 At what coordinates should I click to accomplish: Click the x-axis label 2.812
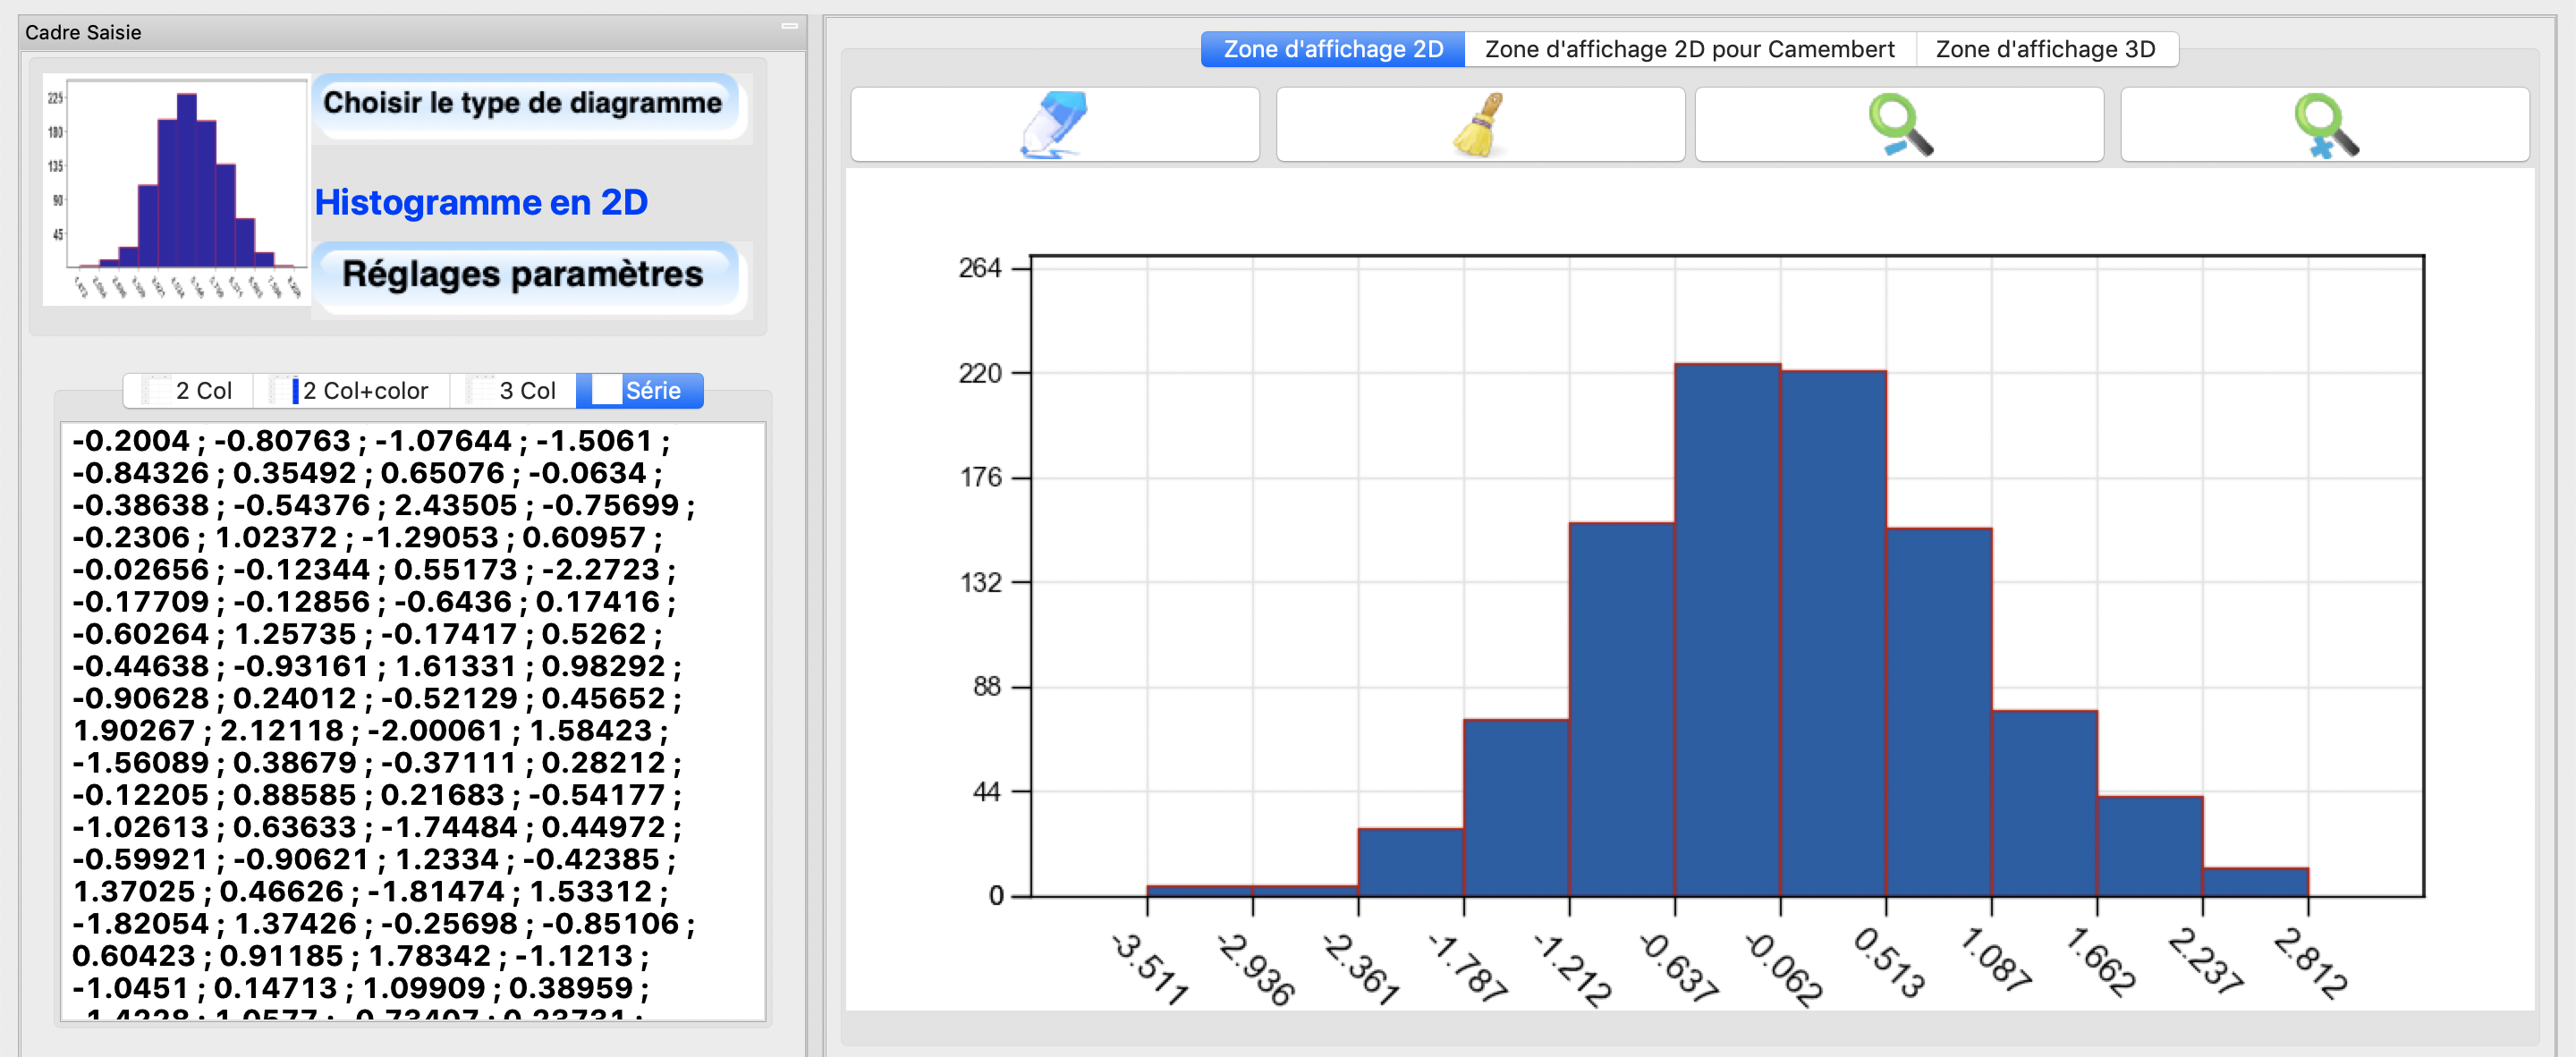click(2310, 963)
